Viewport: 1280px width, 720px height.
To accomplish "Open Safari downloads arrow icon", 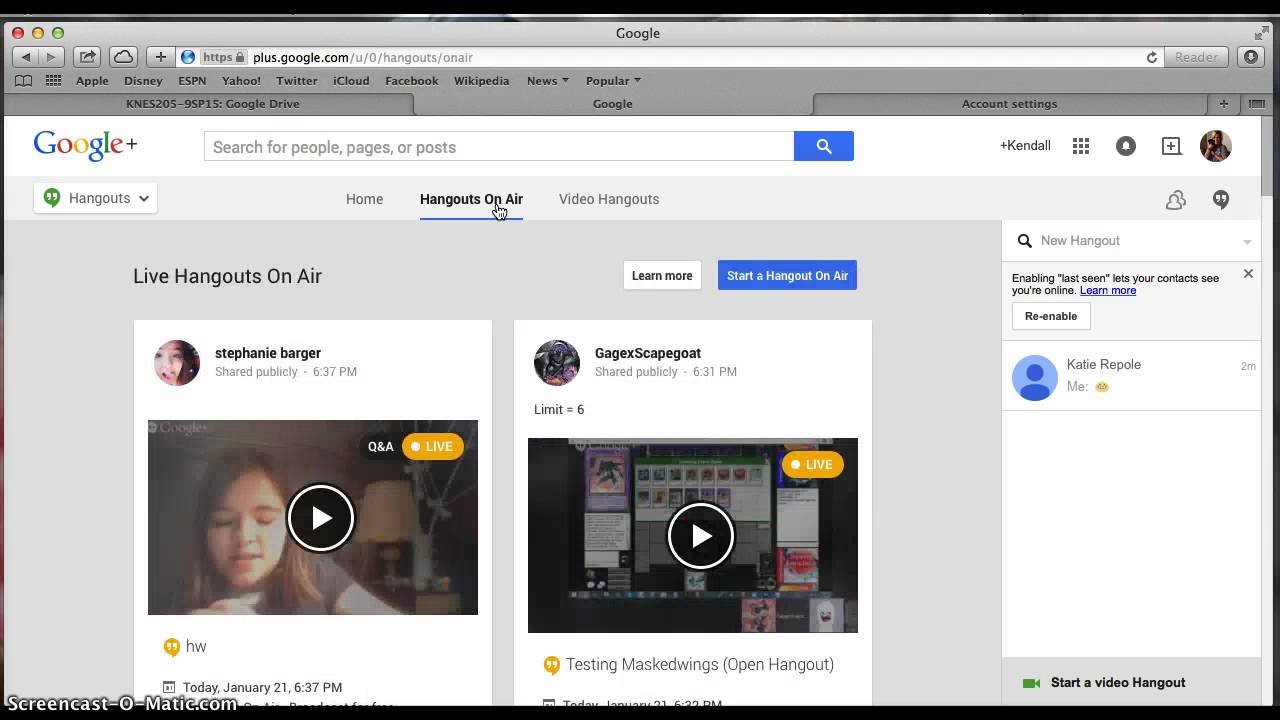I will tap(1251, 57).
